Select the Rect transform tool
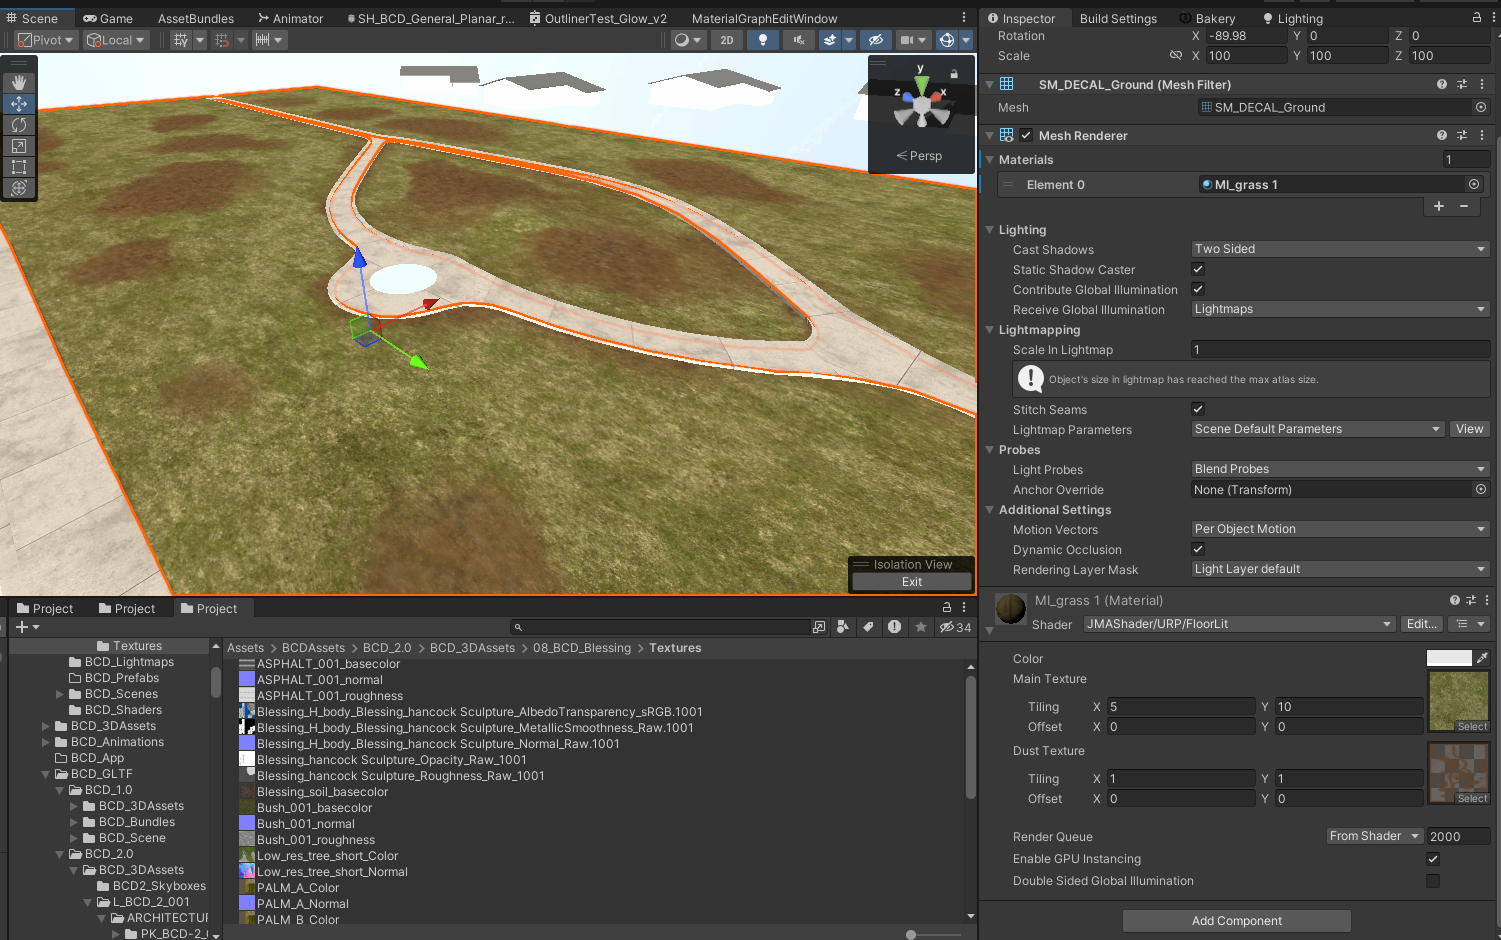This screenshot has width=1501, height=940. pyautogui.click(x=19, y=167)
